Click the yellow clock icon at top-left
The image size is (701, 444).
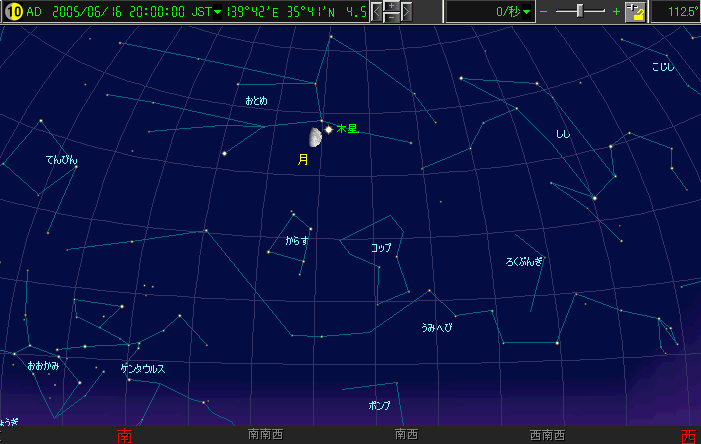tap(10, 11)
